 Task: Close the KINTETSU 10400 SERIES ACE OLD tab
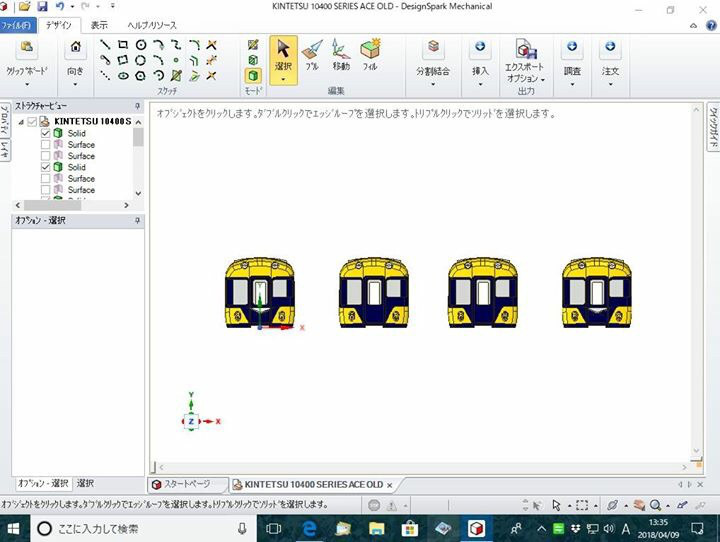click(x=389, y=485)
